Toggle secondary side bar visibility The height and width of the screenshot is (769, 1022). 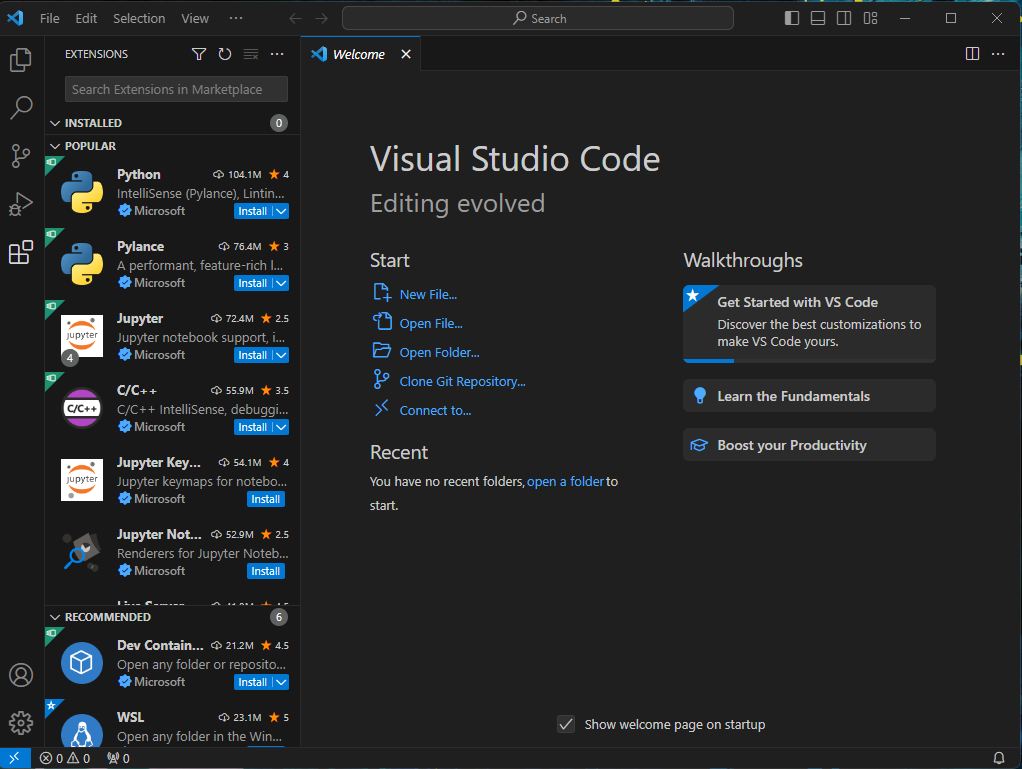tap(844, 18)
